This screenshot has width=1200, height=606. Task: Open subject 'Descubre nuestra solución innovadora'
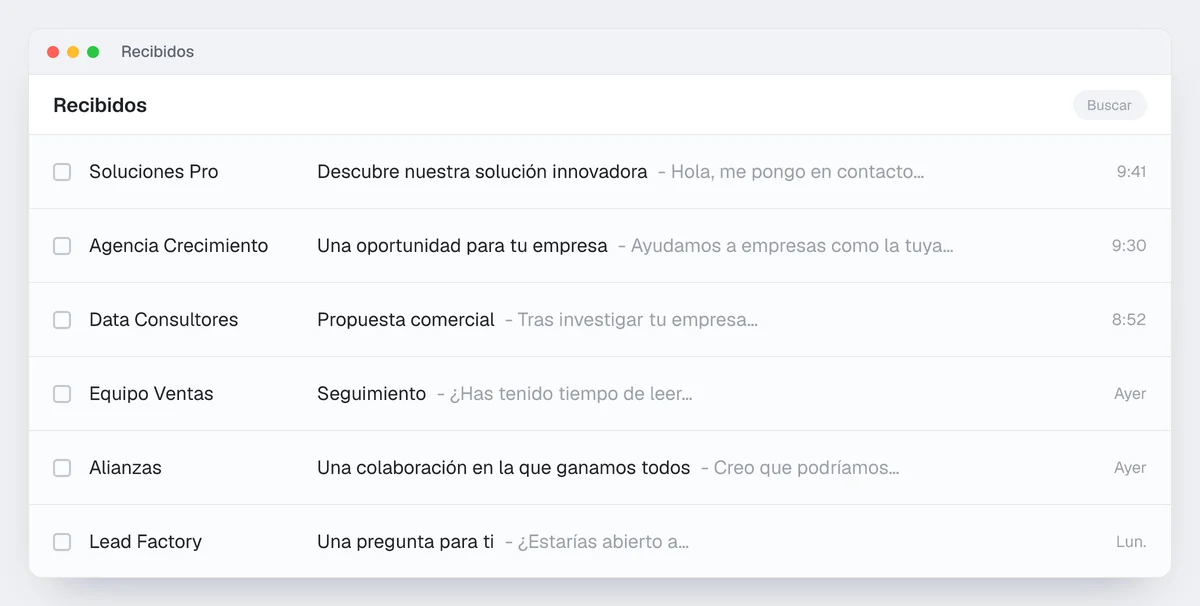click(x=482, y=172)
